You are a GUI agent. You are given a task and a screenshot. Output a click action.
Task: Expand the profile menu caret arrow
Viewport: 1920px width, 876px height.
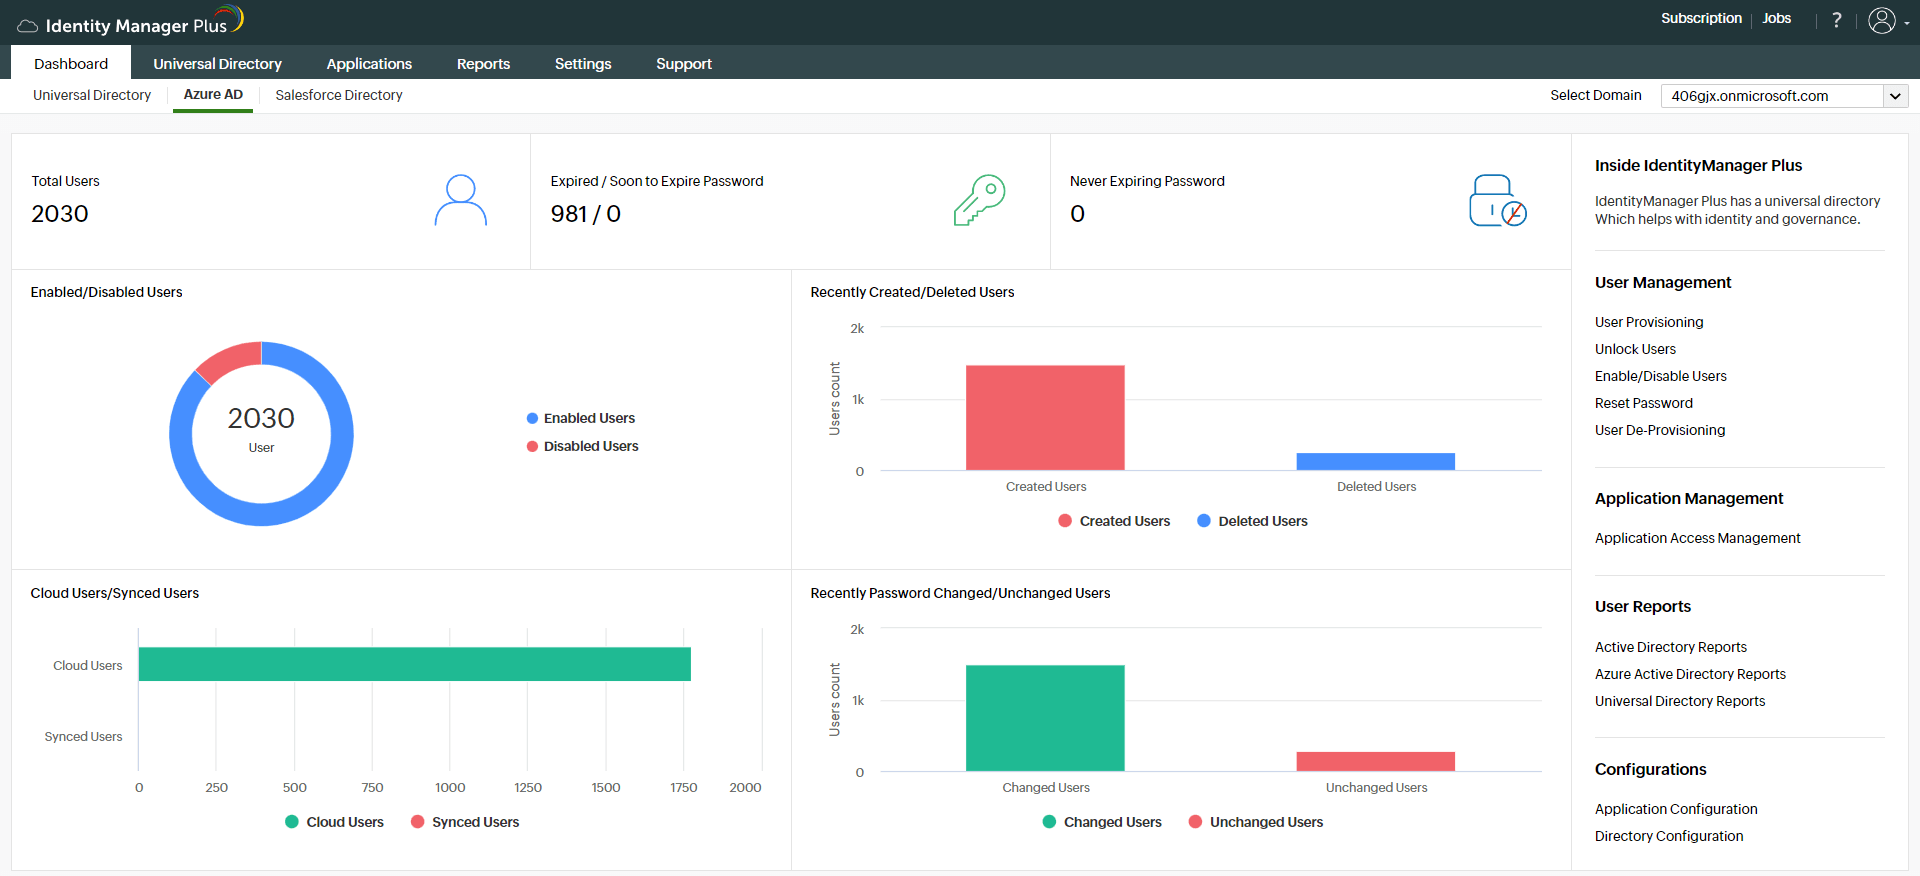1907,23
